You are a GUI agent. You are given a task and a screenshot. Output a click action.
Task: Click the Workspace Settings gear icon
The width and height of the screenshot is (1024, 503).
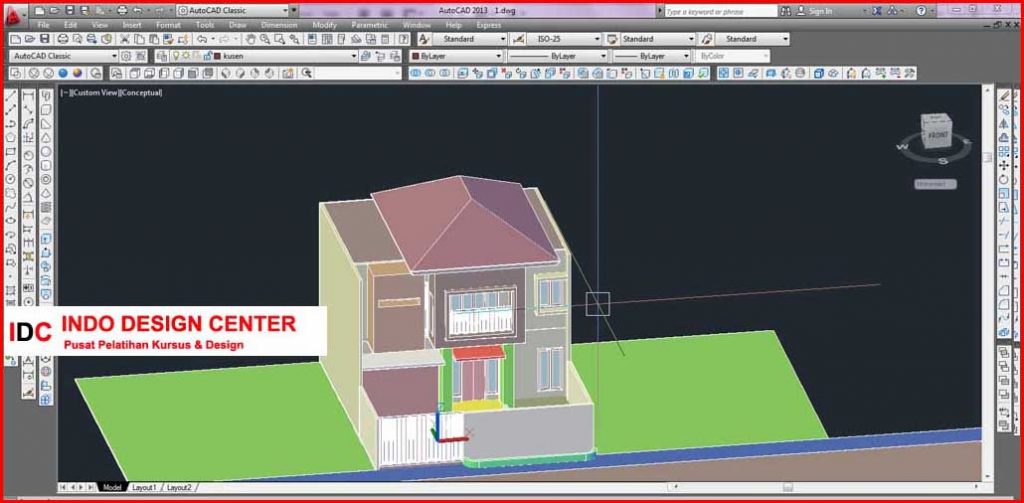[x=126, y=56]
